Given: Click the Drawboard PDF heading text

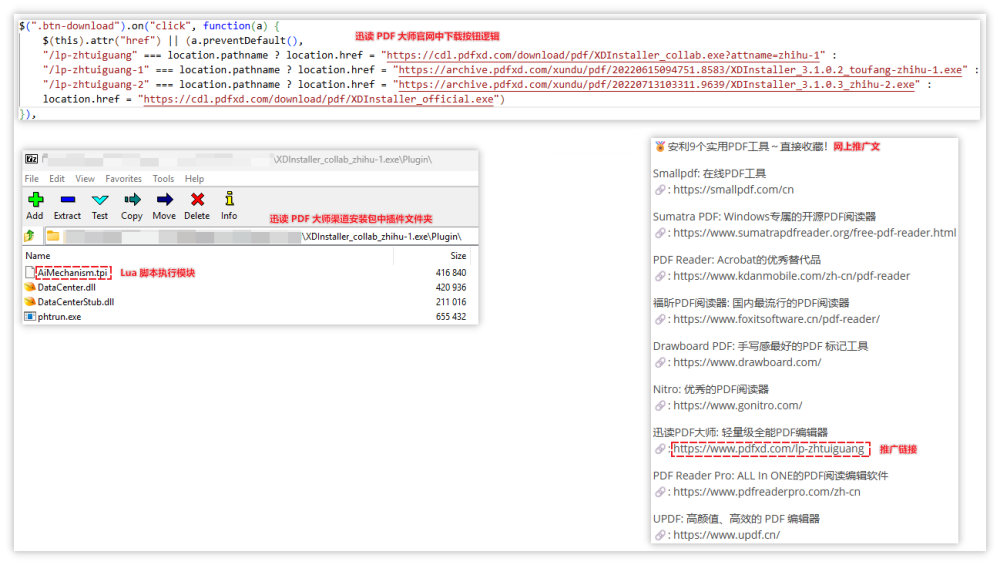Looking at the screenshot, I should (760, 346).
